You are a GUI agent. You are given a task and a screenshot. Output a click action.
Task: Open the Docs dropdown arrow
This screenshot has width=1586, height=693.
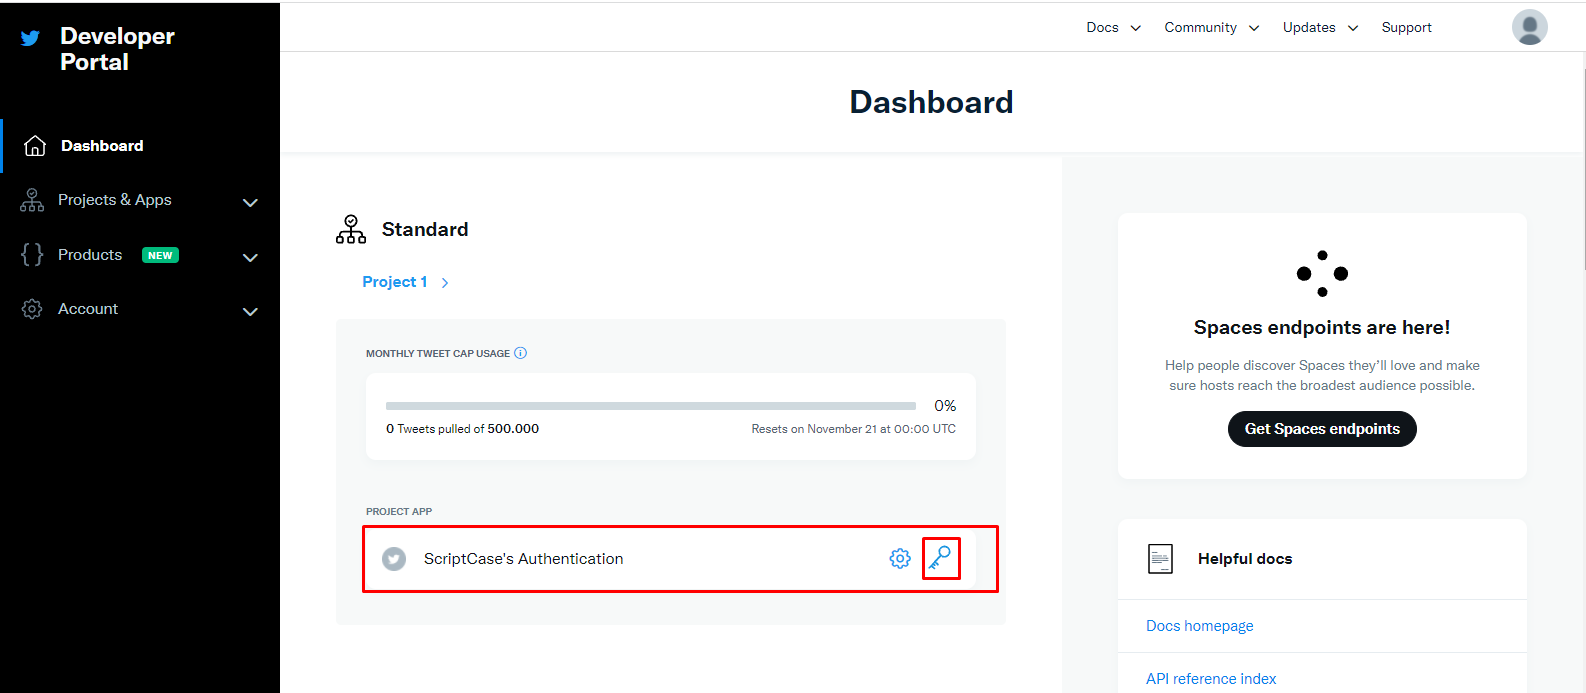(1136, 28)
